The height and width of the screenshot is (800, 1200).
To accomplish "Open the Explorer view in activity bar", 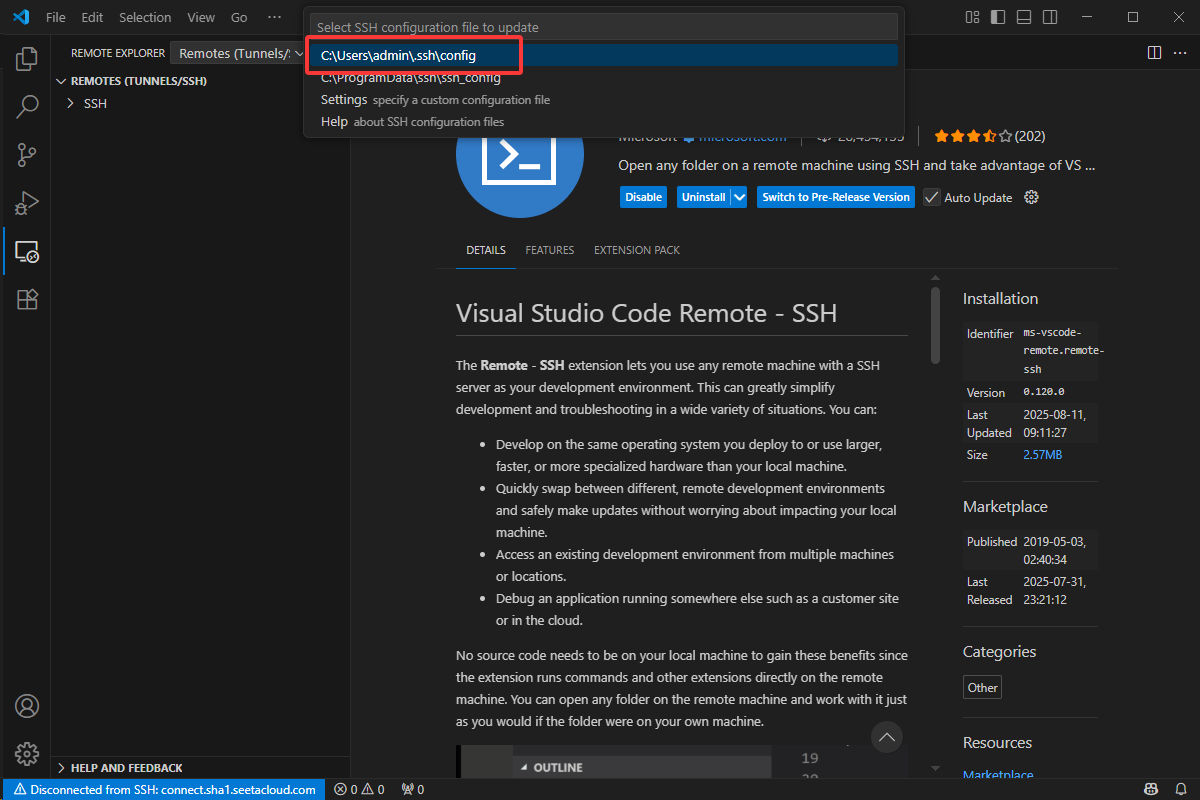I will 27,58.
